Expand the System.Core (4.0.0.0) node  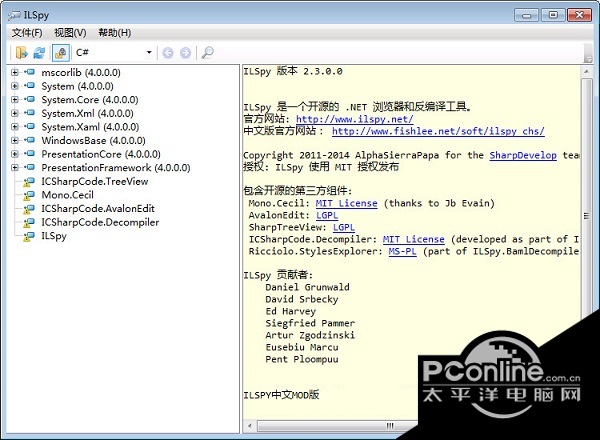[x=15, y=99]
